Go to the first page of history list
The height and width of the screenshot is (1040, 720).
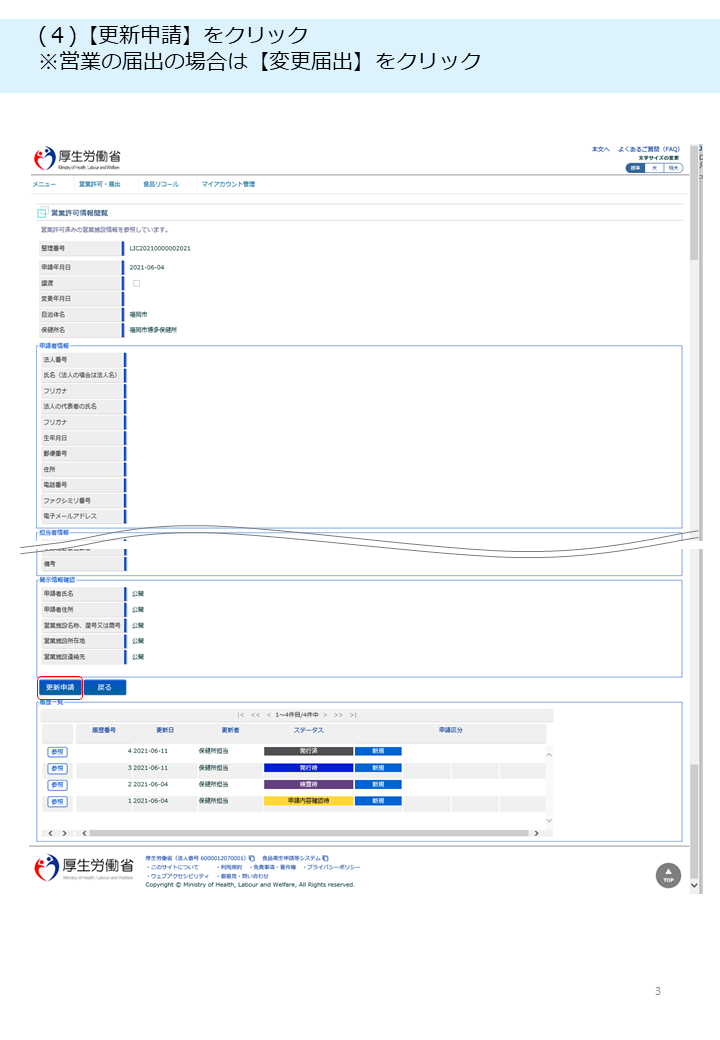[x=240, y=715]
